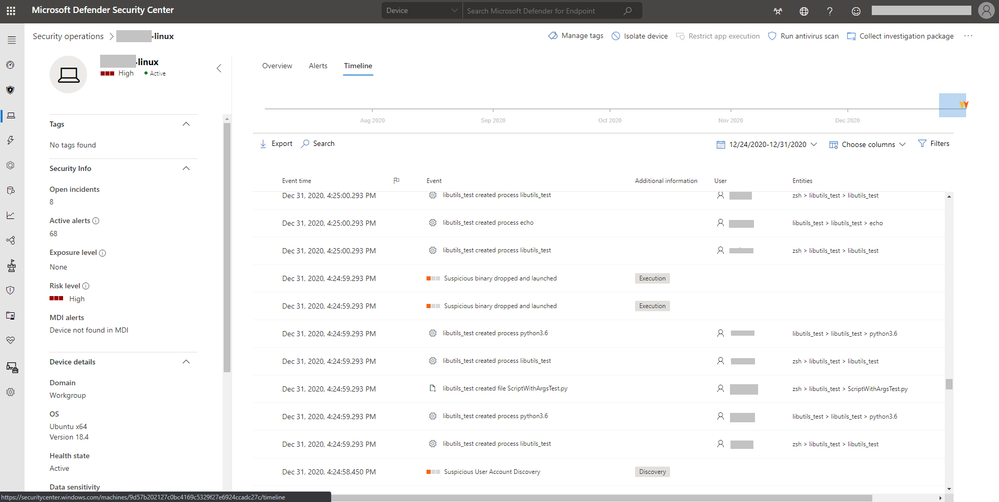999x502 pixels.
Task: Open the globe language settings icon
Action: pyautogui.click(x=803, y=11)
